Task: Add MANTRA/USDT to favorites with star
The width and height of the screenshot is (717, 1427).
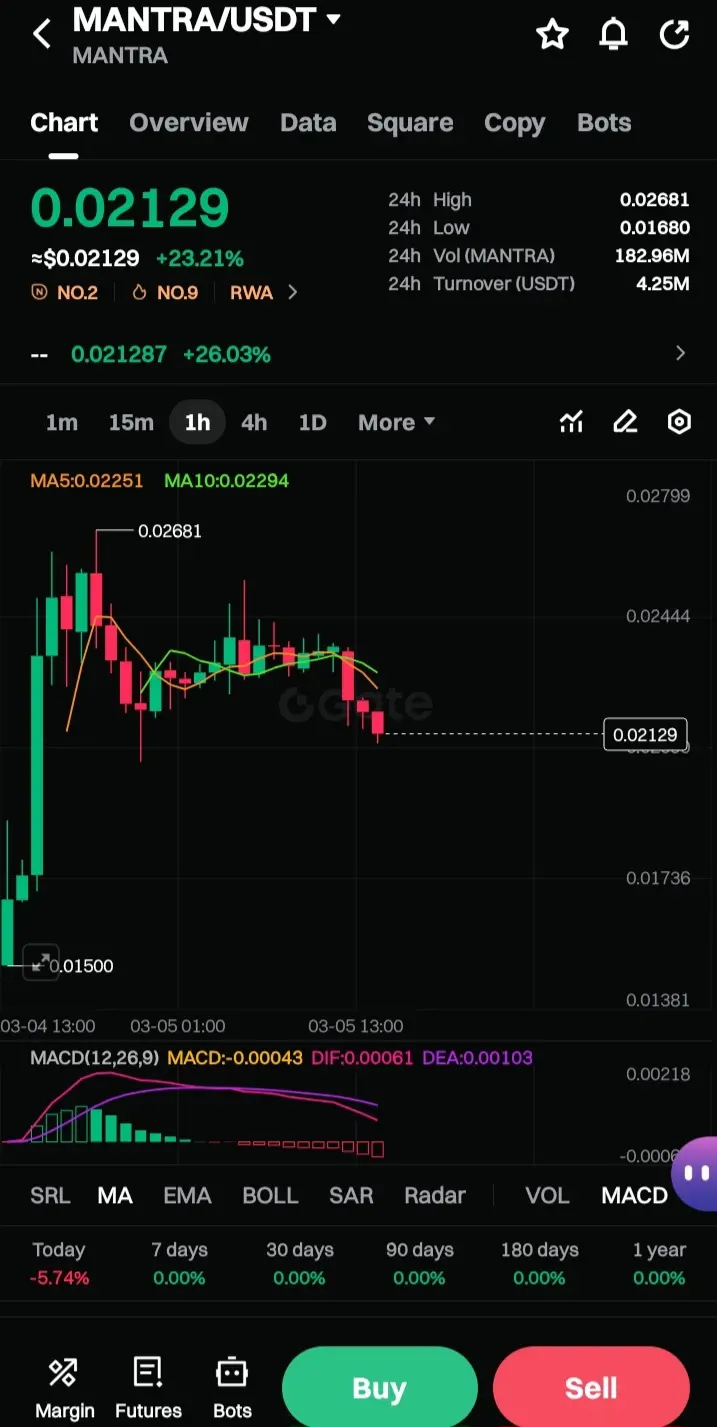Action: (x=552, y=34)
